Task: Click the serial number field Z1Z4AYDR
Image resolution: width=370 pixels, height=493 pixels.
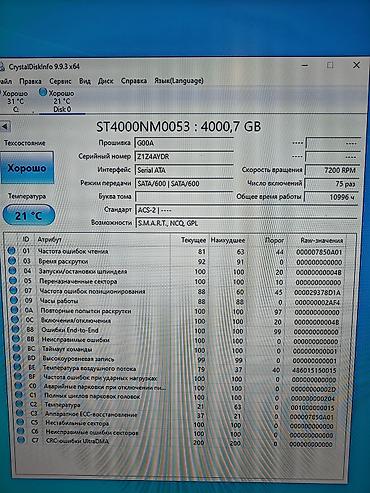Action: pos(184,157)
